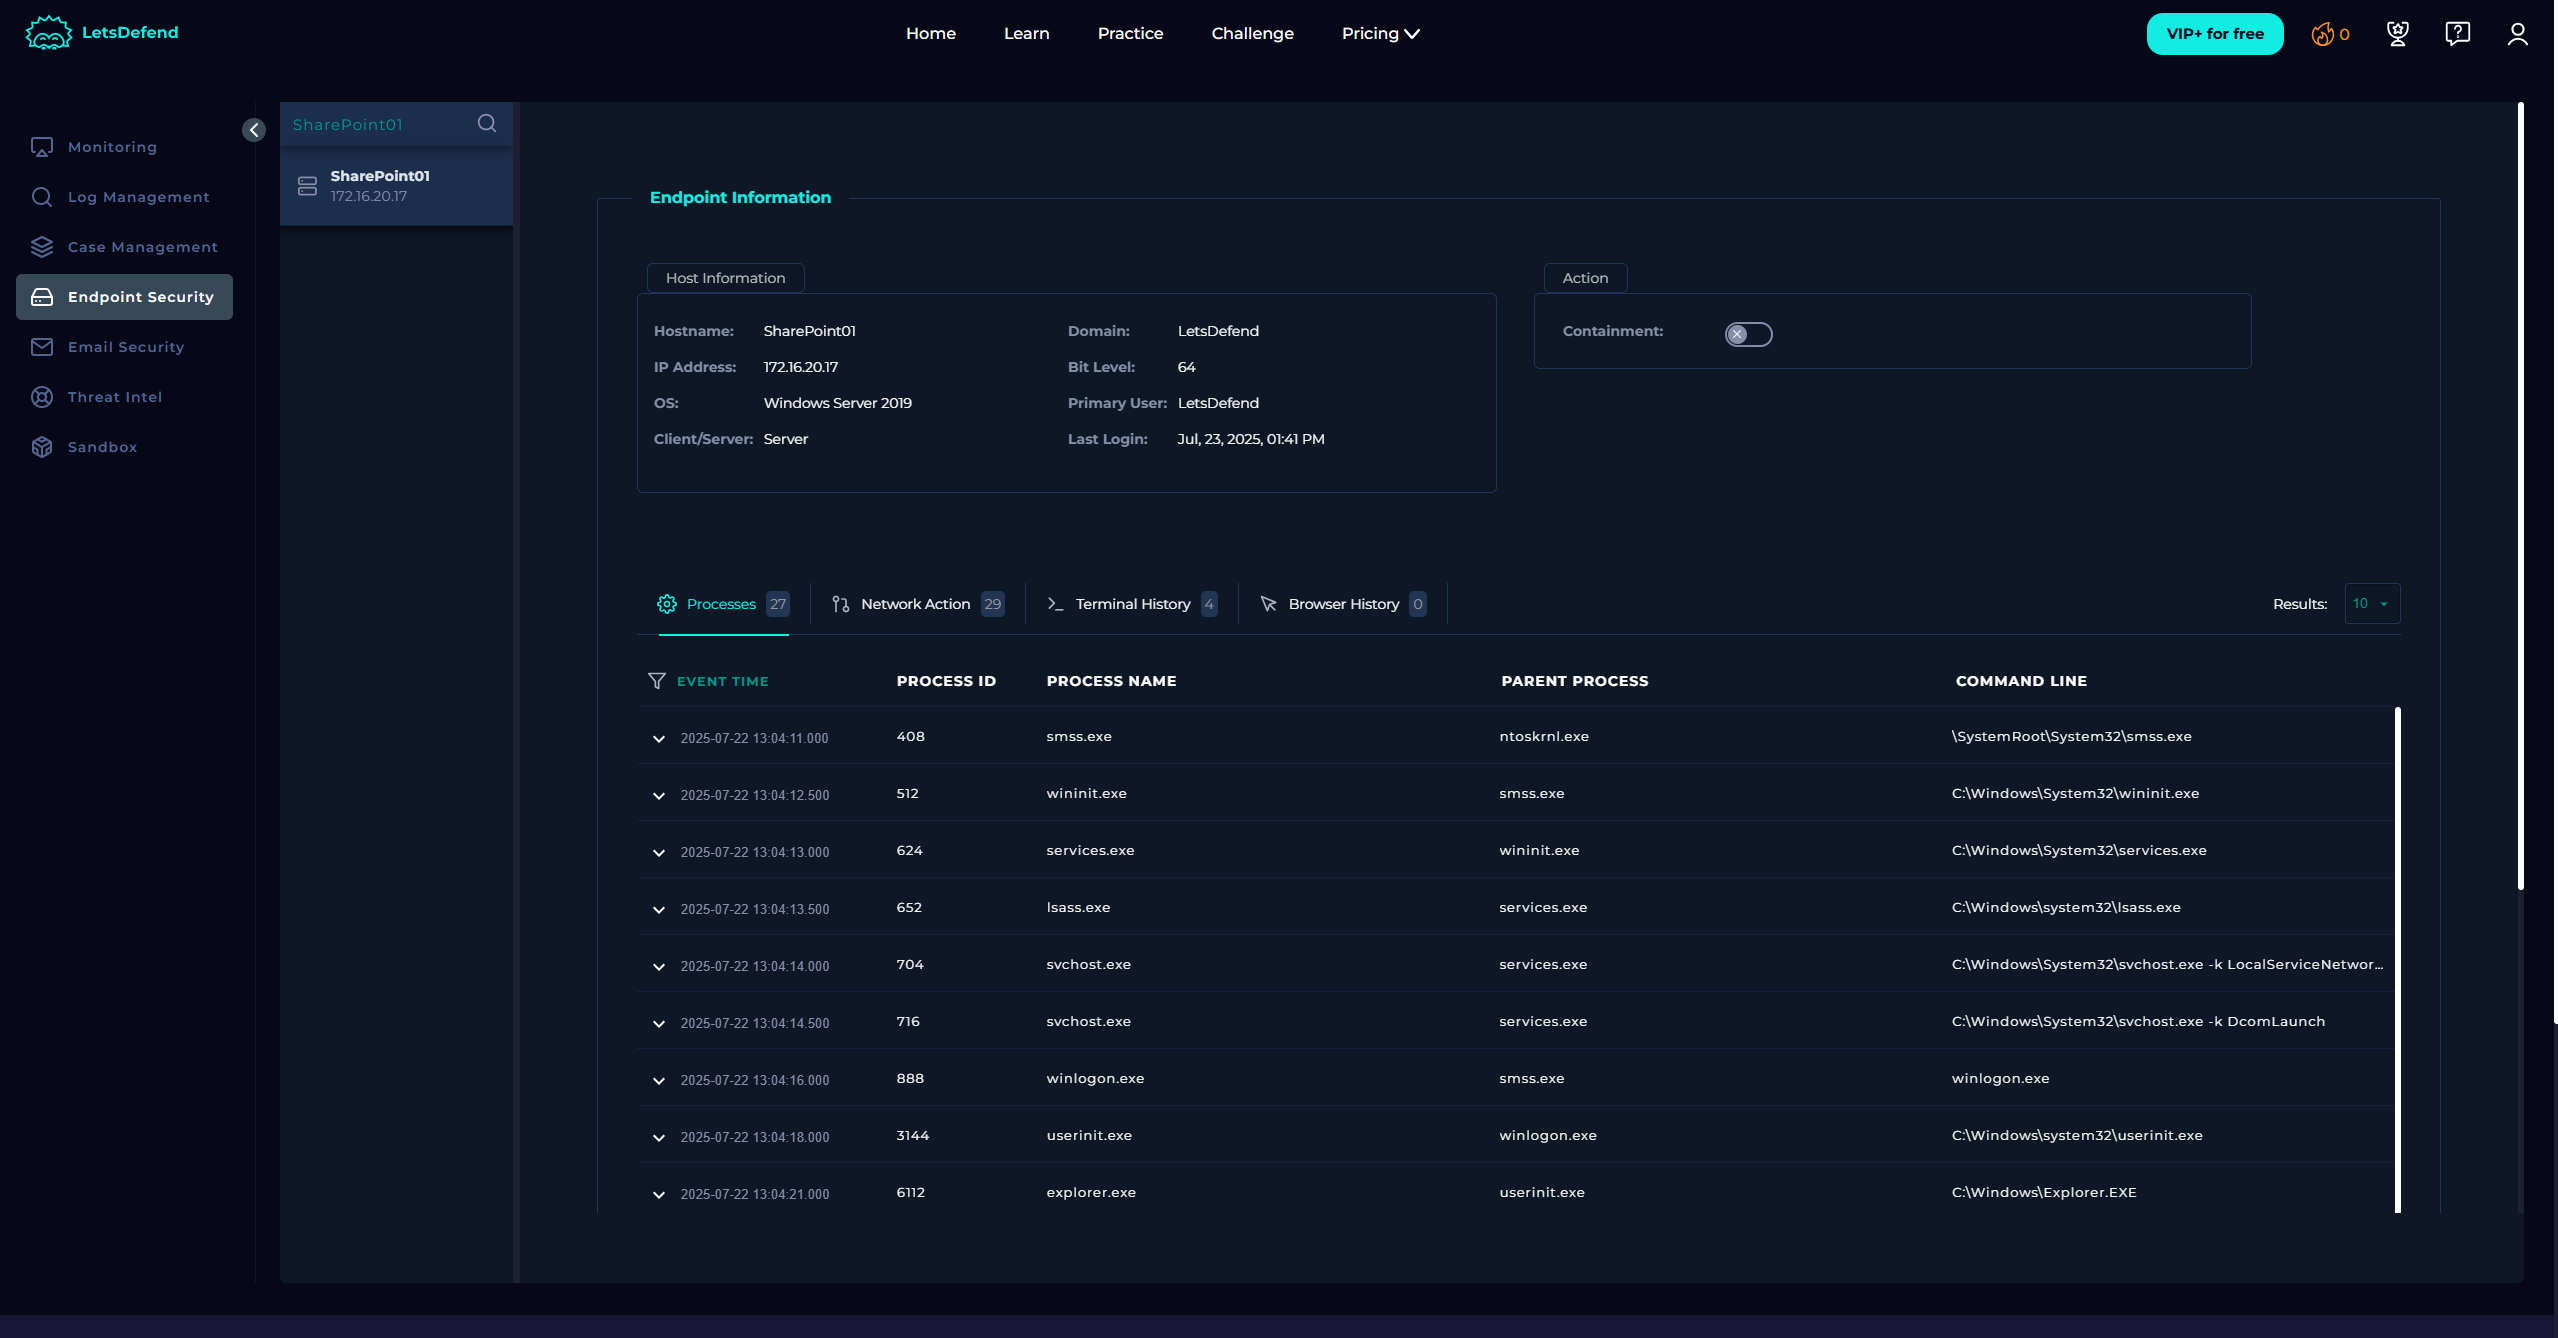Screen dimensions: 2558x1338
Task: Open the Results count dropdown
Action: point(2372,604)
